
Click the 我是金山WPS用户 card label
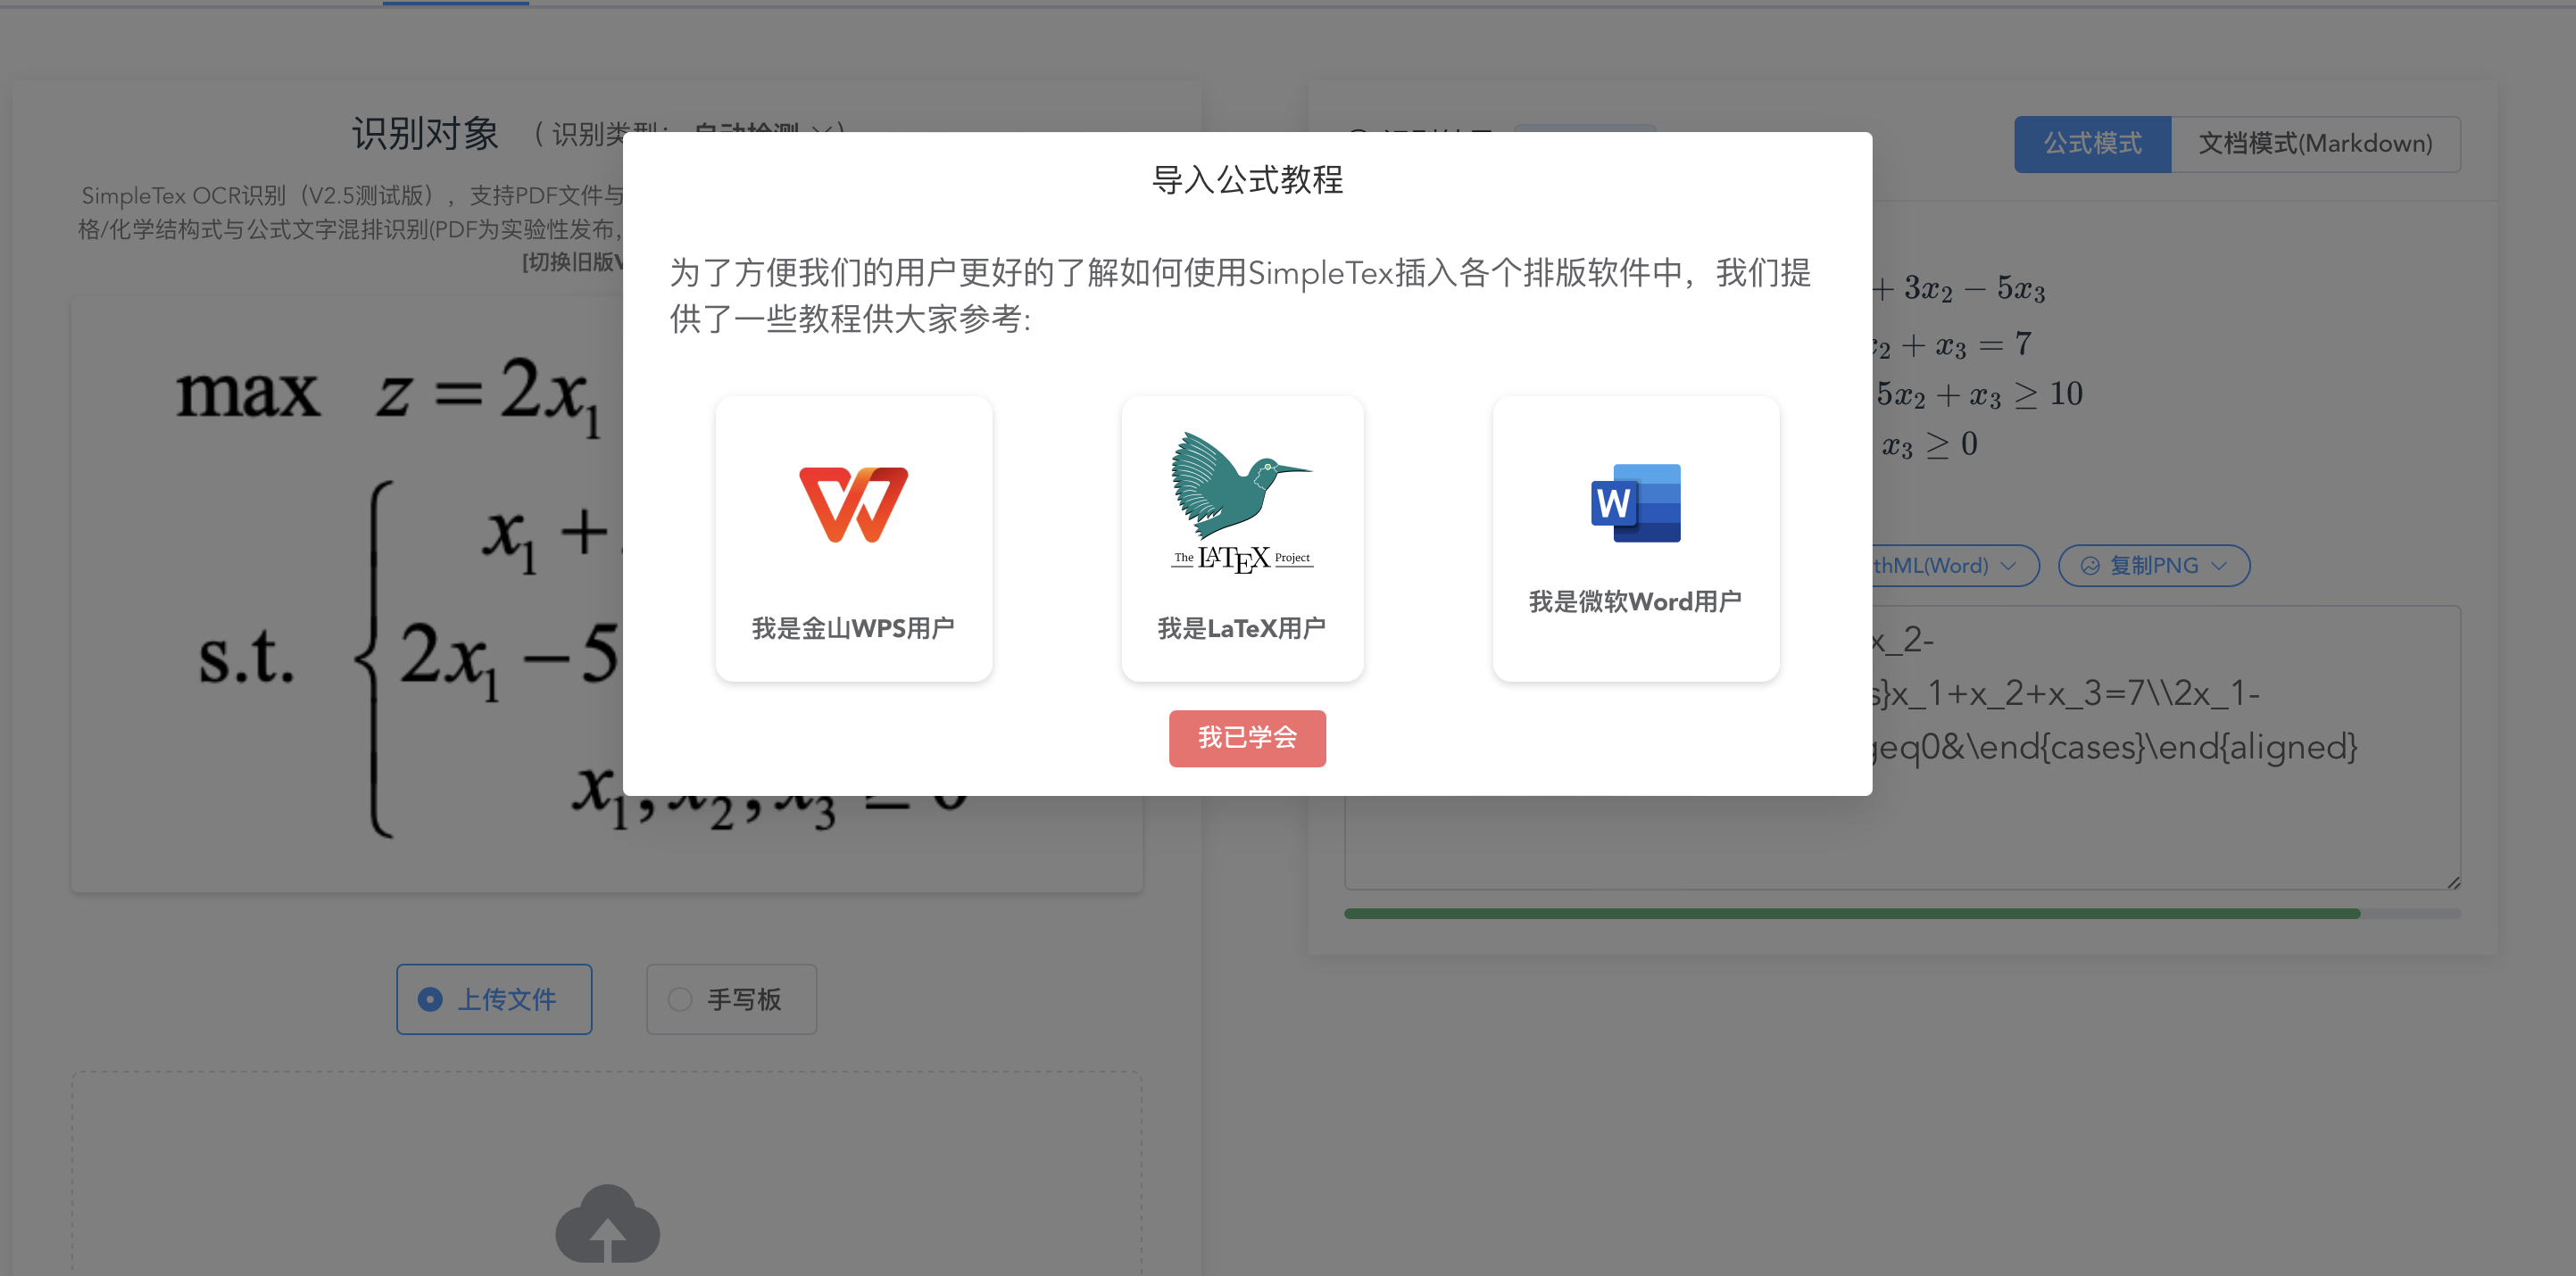[853, 628]
